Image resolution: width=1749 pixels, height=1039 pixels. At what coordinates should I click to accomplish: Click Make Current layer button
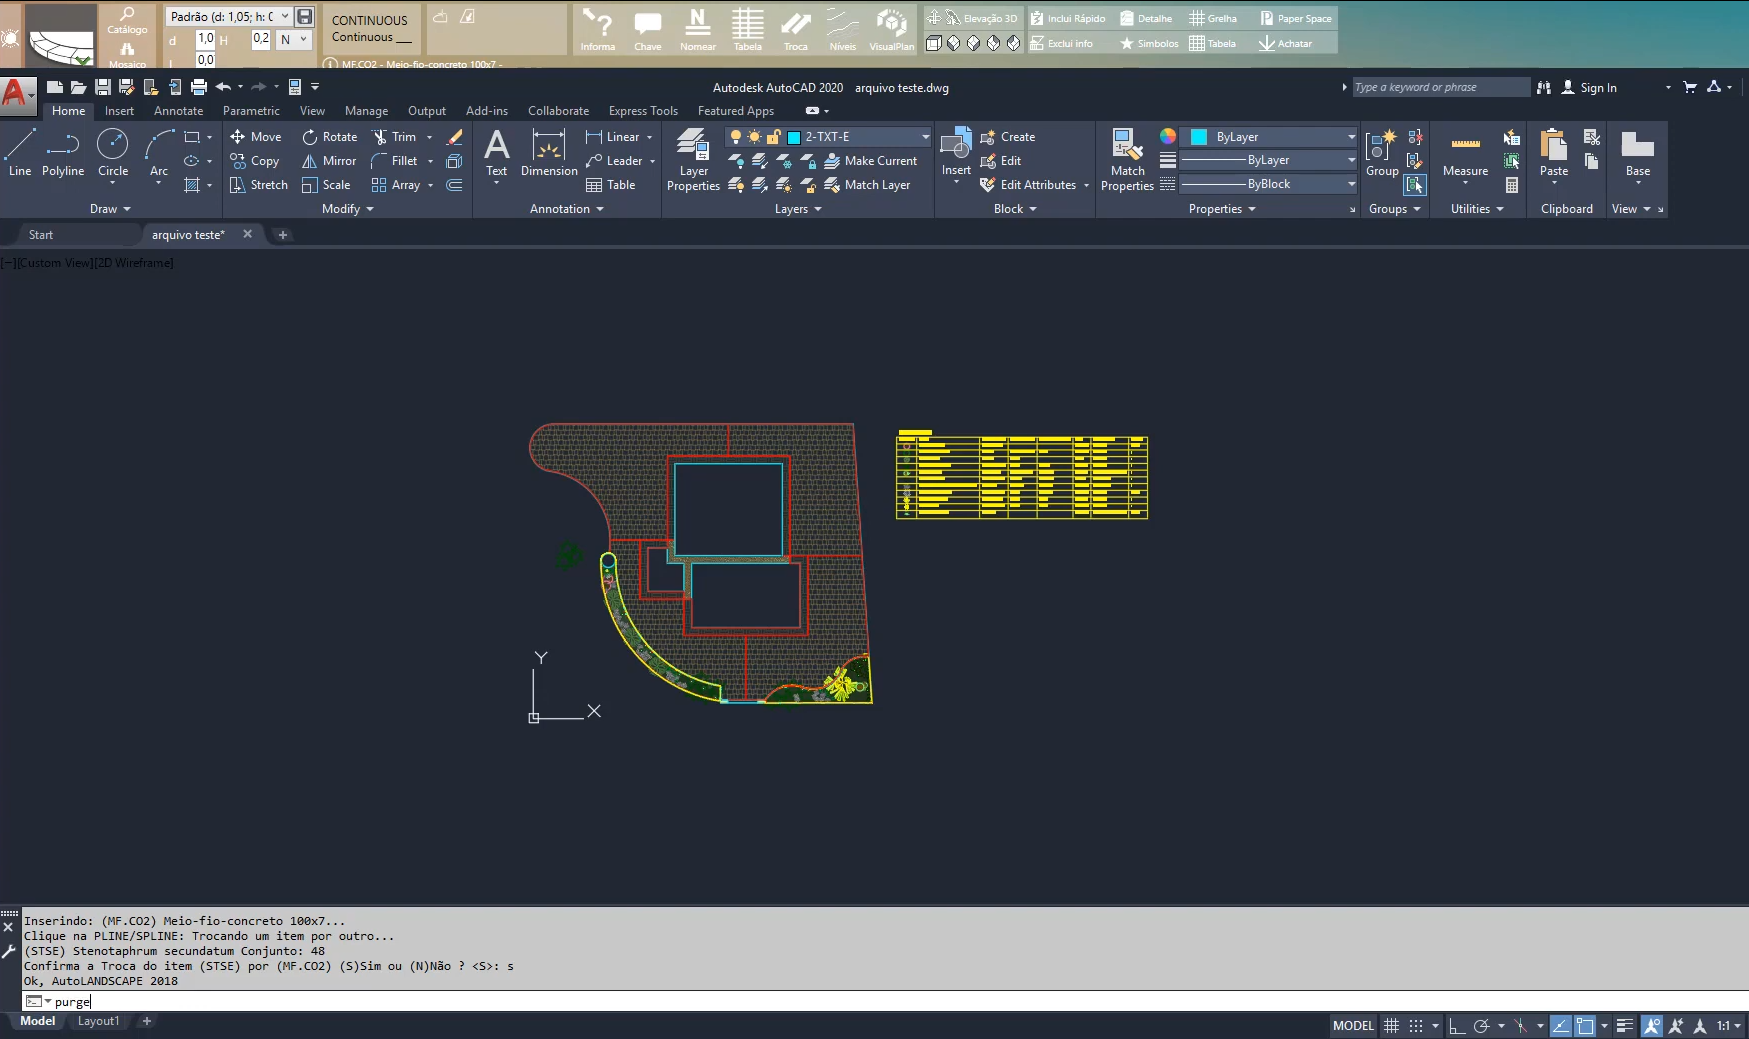click(870, 161)
